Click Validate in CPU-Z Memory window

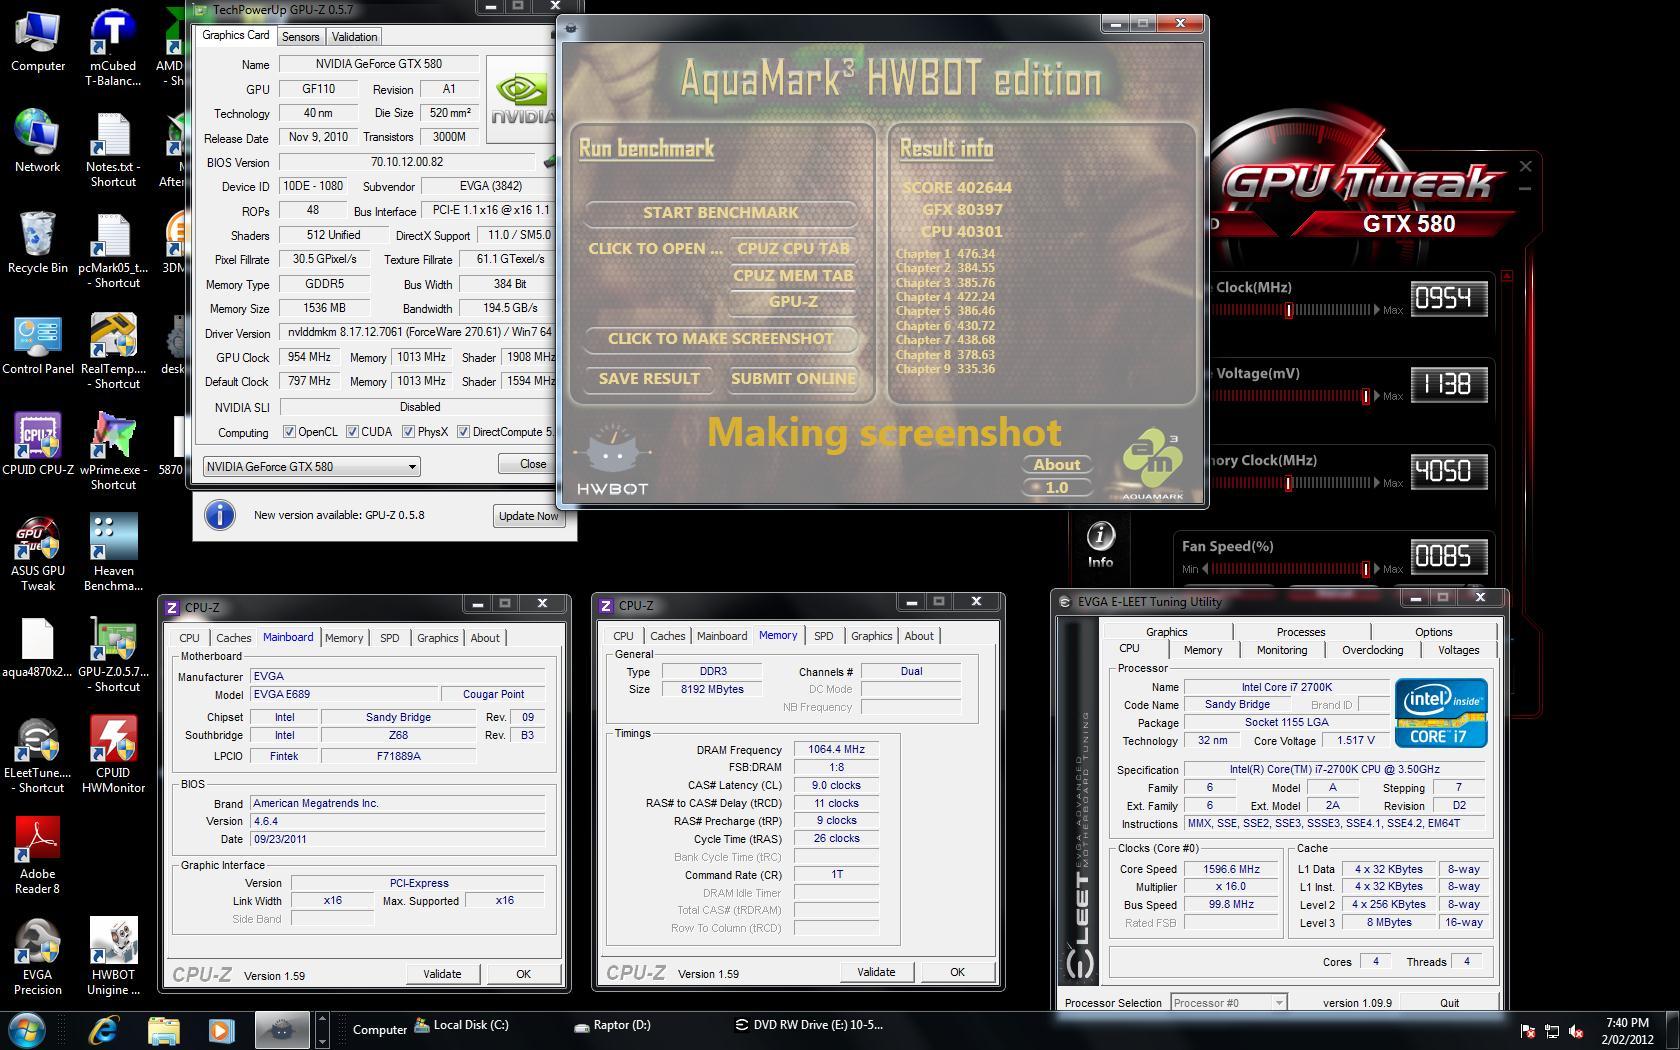[876, 972]
